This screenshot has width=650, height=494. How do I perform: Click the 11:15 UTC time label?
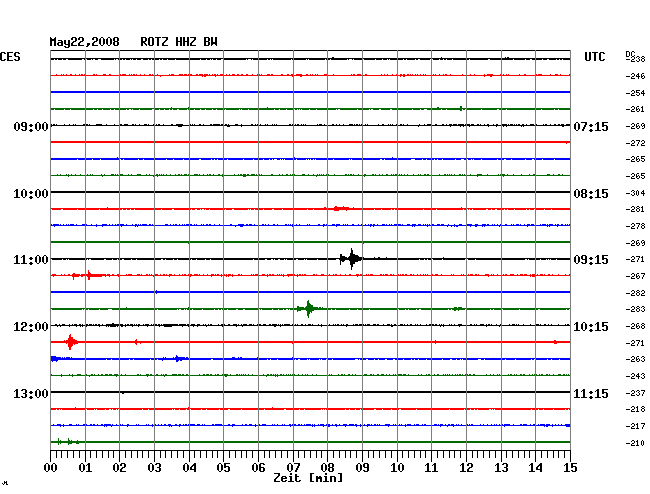[x=591, y=393]
